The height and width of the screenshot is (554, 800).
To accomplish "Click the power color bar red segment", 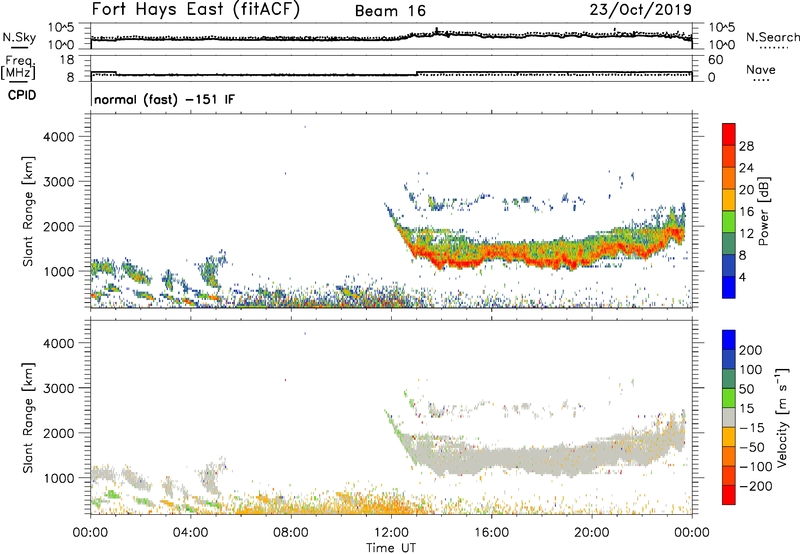I will 729,134.
